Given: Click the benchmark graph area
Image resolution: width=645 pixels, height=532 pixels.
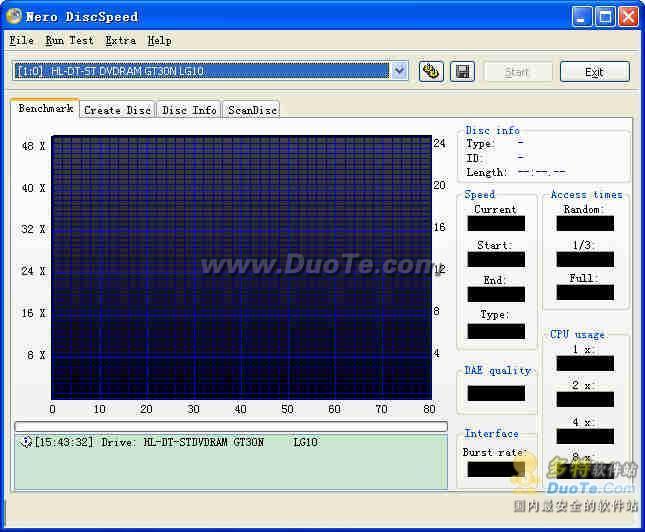Looking at the screenshot, I should pos(241,267).
